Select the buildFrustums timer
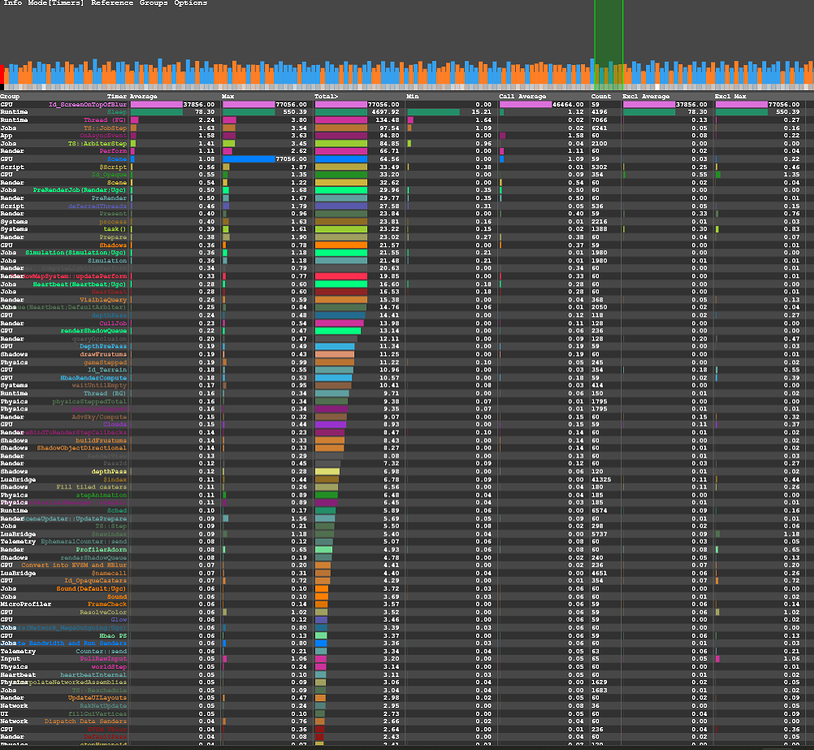 point(101,440)
